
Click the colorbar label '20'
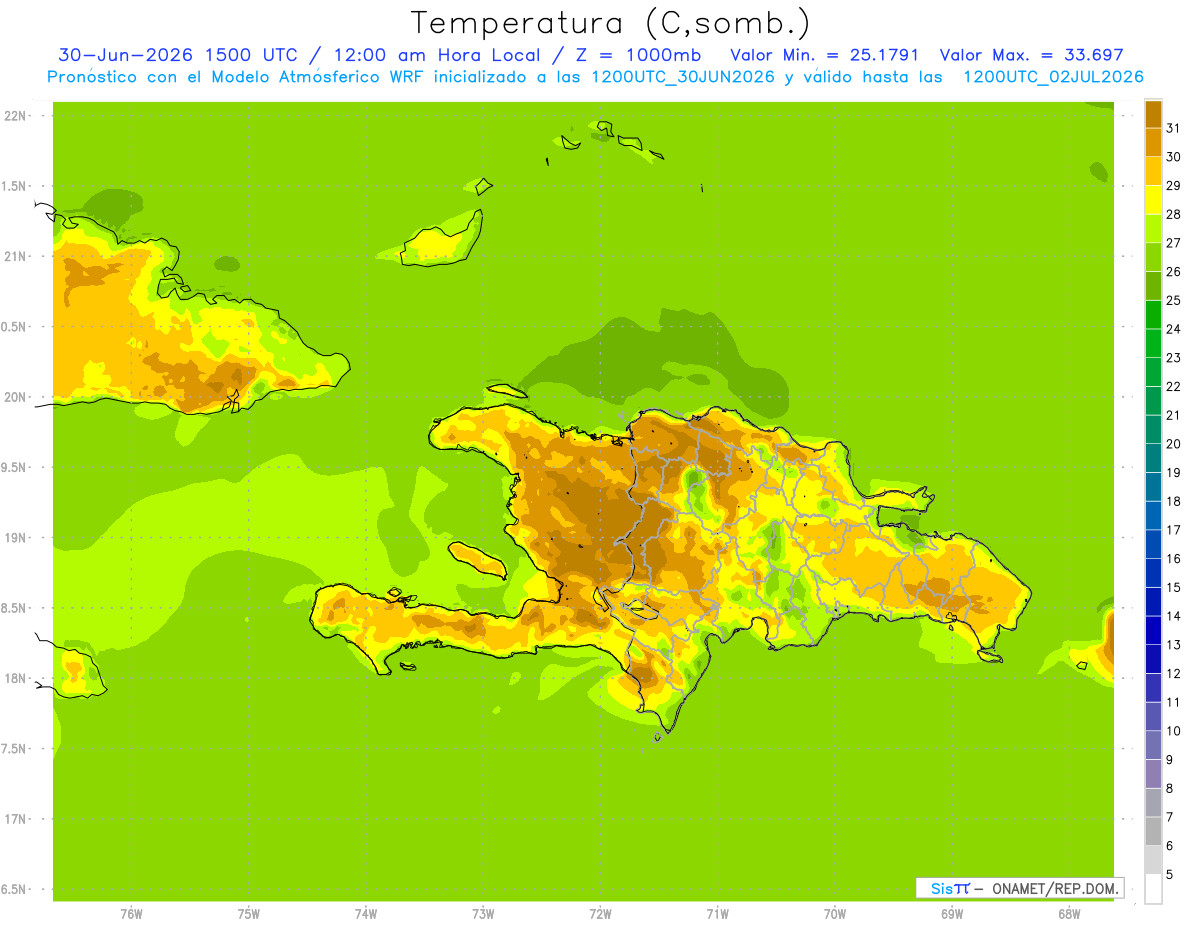point(1173,444)
